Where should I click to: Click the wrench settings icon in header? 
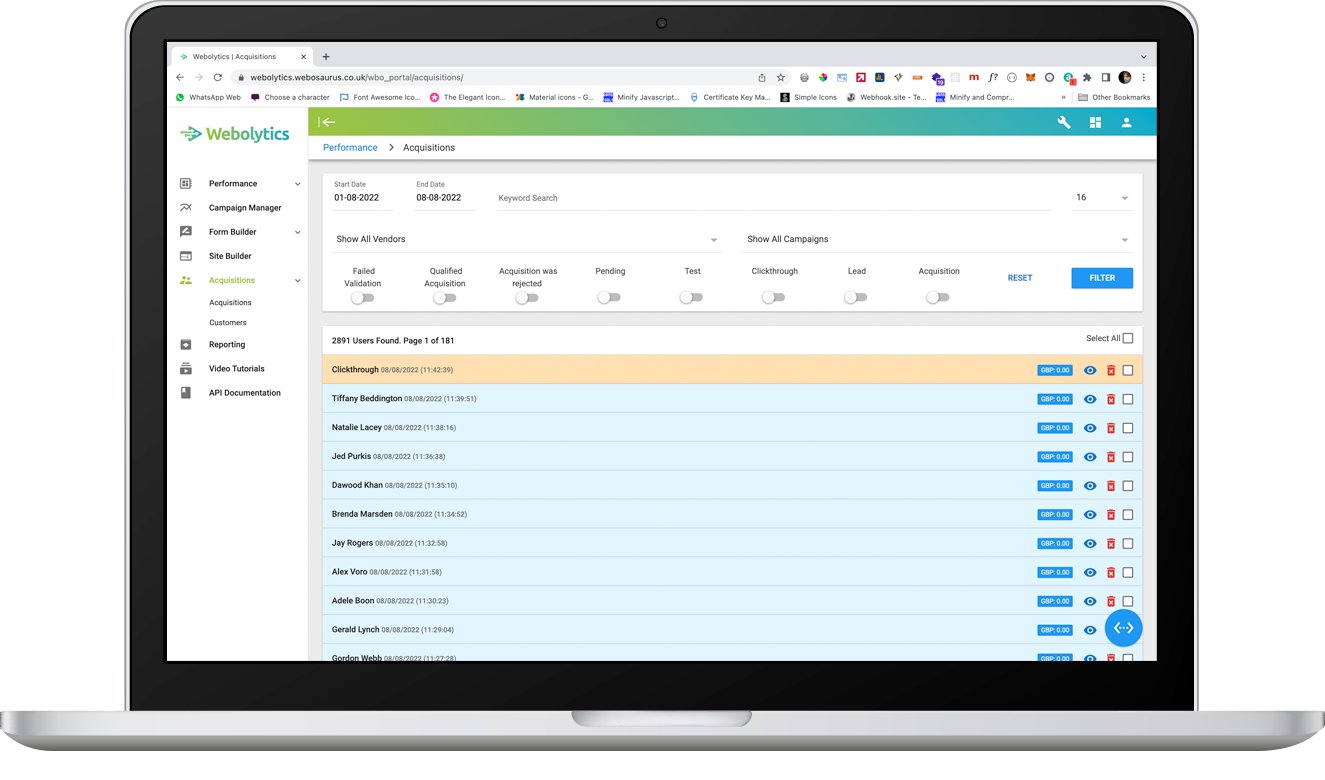[x=1064, y=122]
